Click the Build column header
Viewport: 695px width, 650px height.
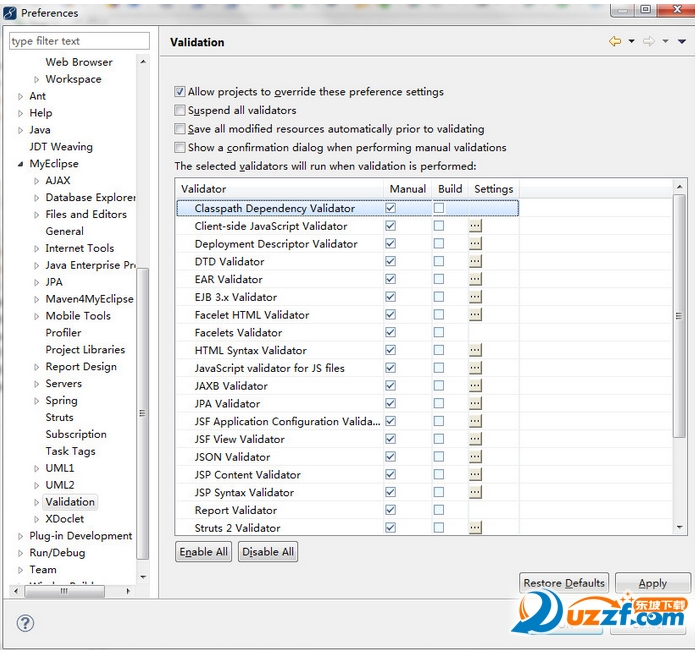coord(450,189)
